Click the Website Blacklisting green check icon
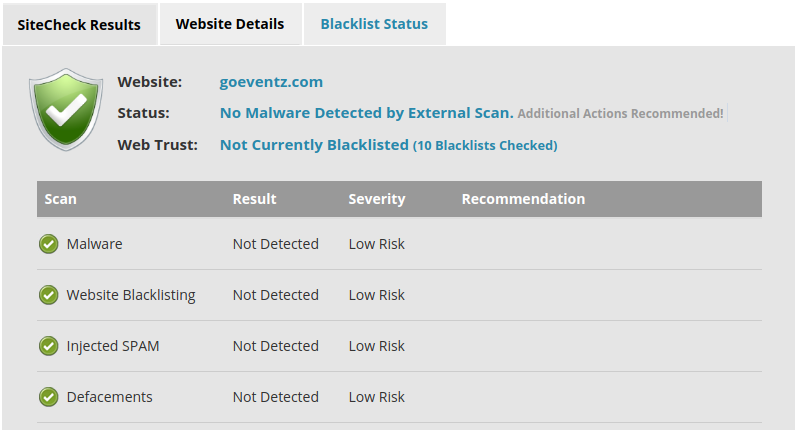The image size is (795, 430). (49, 295)
